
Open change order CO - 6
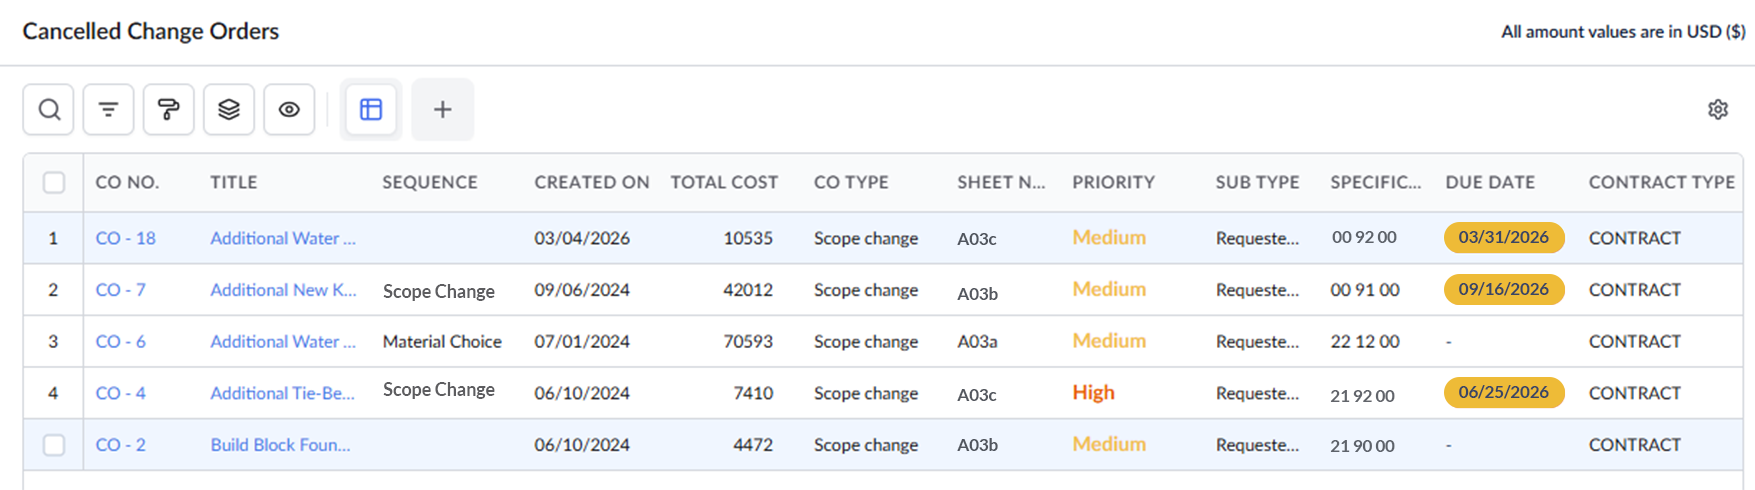120,342
